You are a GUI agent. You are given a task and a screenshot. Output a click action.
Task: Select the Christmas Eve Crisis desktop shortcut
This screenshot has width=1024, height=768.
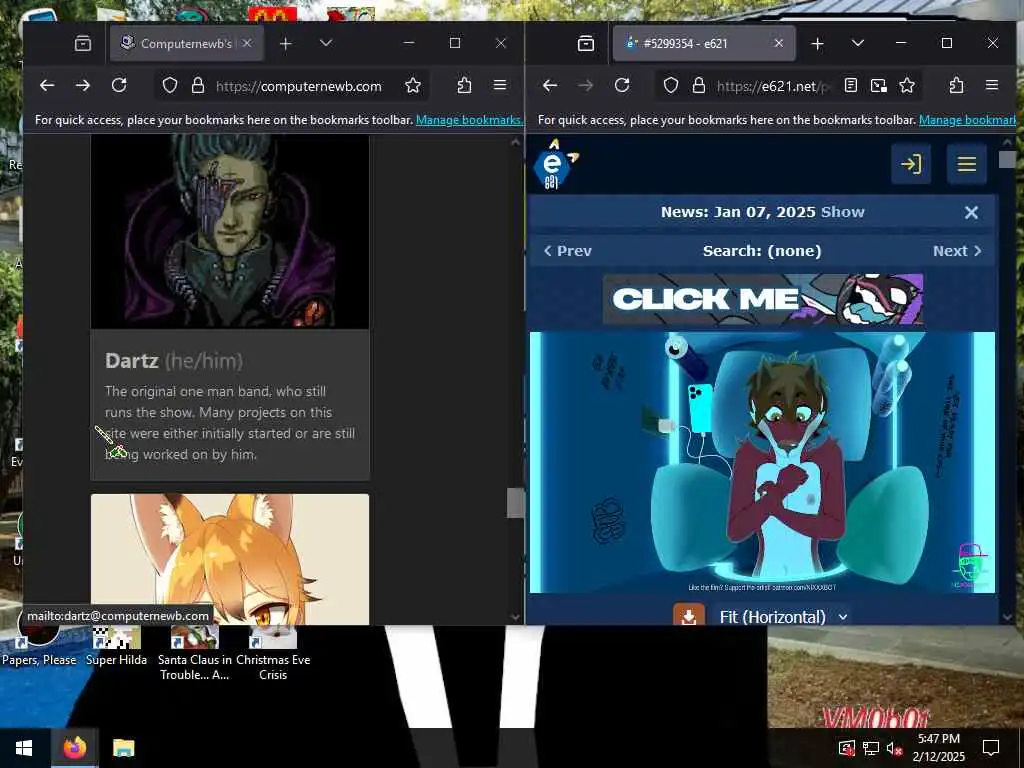pos(273,654)
